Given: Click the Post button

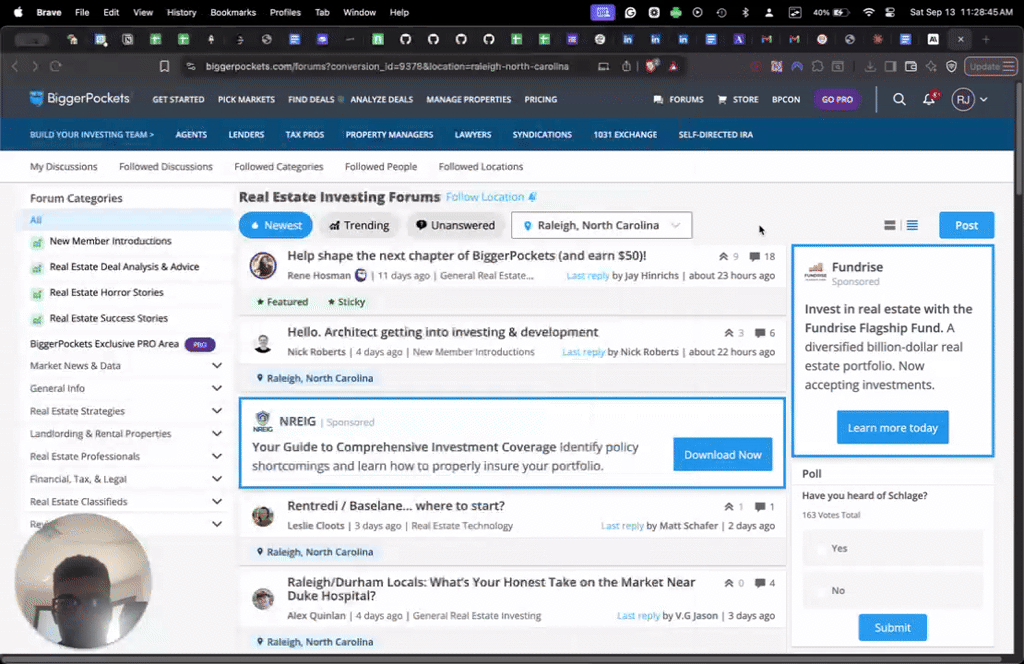Looking at the screenshot, I should tap(967, 225).
